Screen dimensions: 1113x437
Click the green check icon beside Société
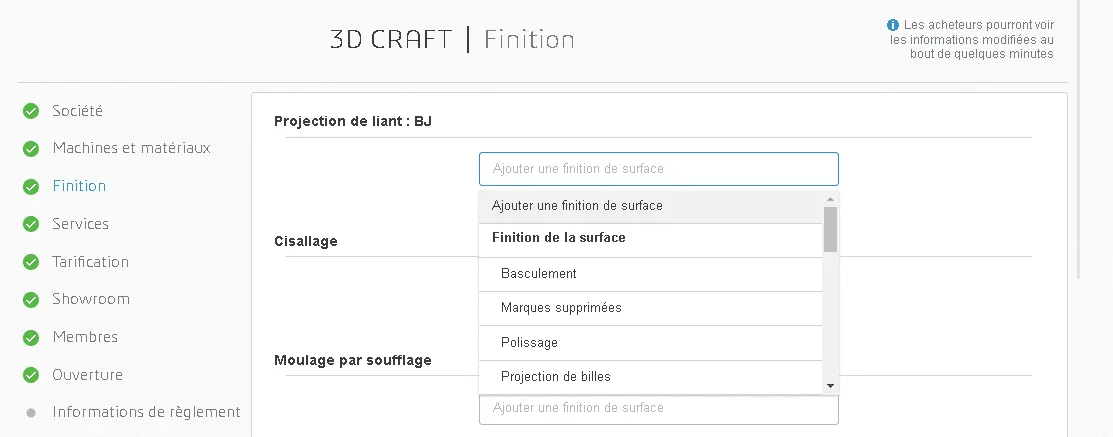point(31,111)
